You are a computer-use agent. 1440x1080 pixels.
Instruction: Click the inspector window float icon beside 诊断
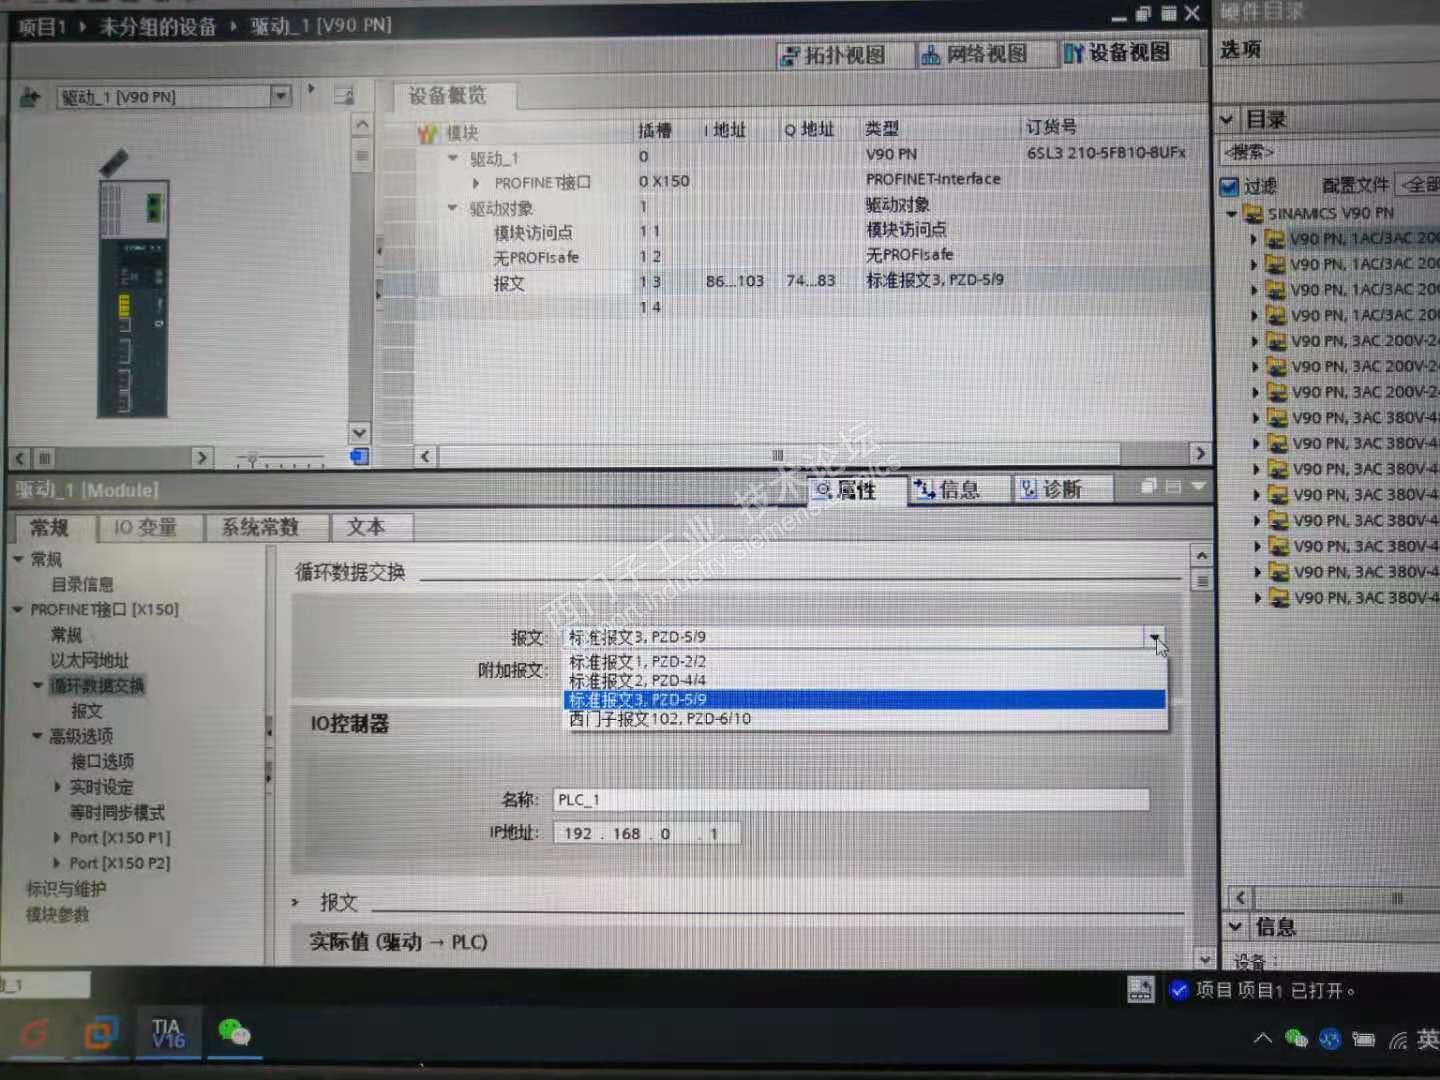[x=1148, y=486]
